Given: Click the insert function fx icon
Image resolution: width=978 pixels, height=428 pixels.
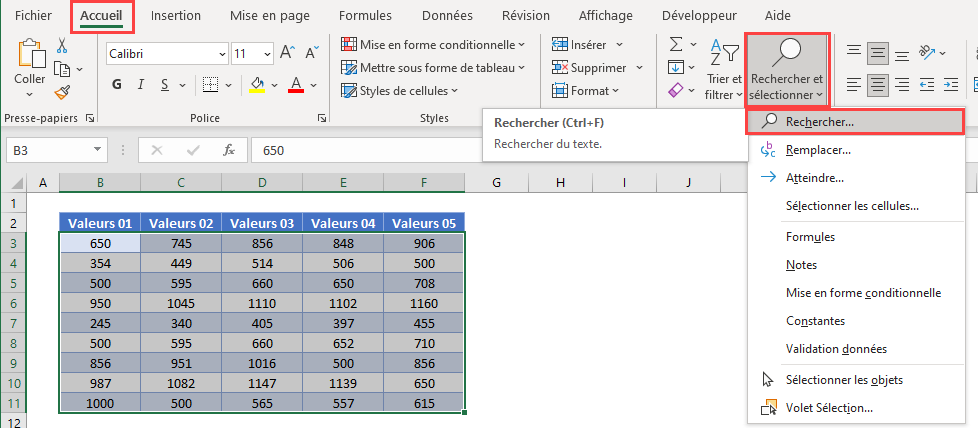Looking at the screenshot, I should tap(229, 150).
